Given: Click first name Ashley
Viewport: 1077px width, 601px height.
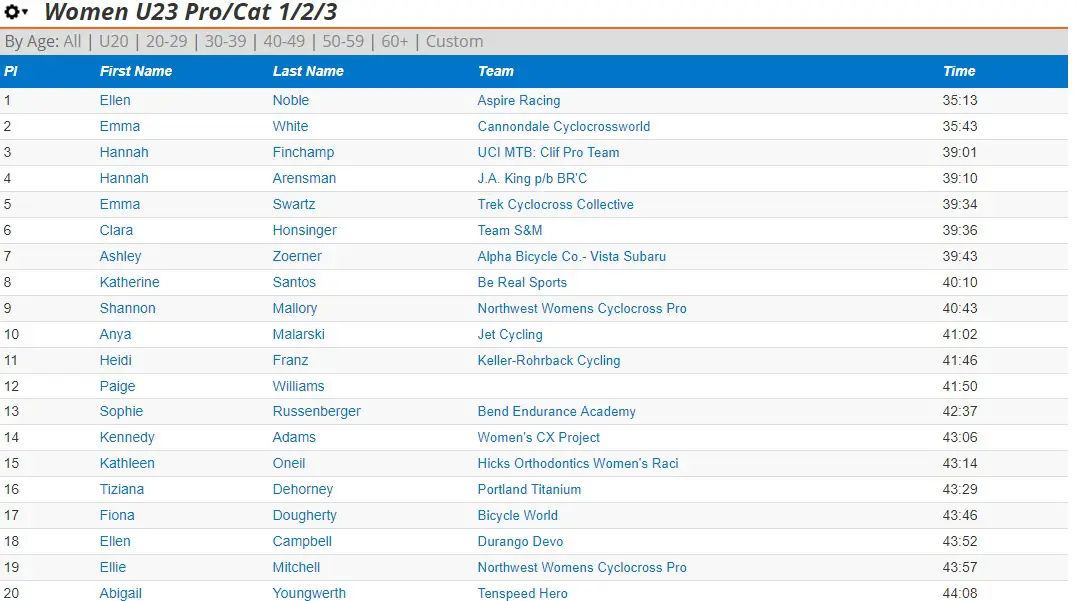Looking at the screenshot, I should coord(120,256).
